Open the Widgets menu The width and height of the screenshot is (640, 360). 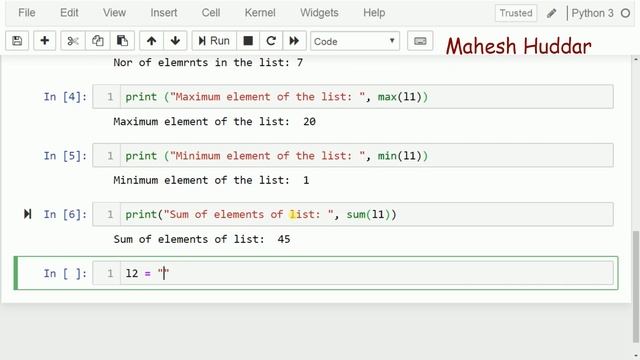point(319,13)
